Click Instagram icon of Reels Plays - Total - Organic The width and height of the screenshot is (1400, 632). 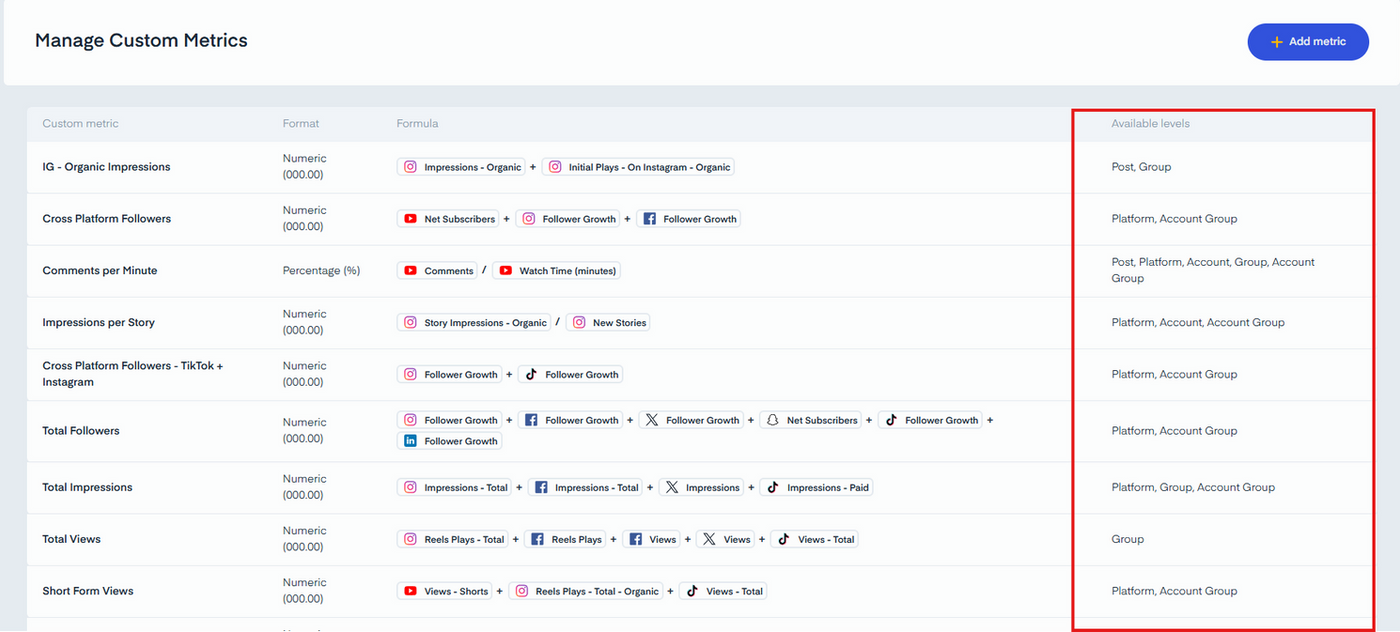tap(521, 591)
